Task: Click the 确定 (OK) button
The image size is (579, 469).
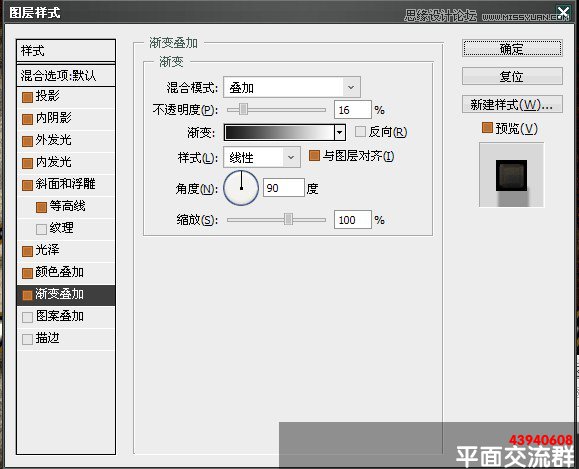Action: coord(512,48)
